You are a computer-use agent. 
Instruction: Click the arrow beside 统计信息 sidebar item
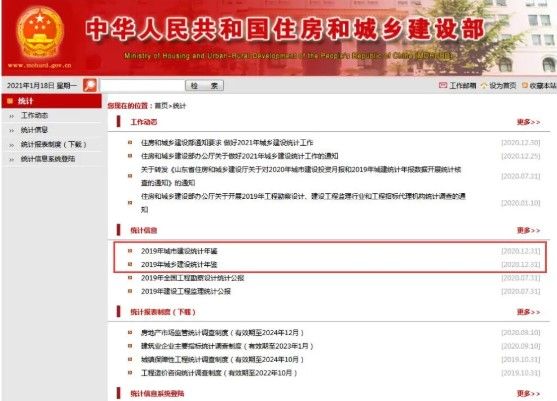point(12,131)
